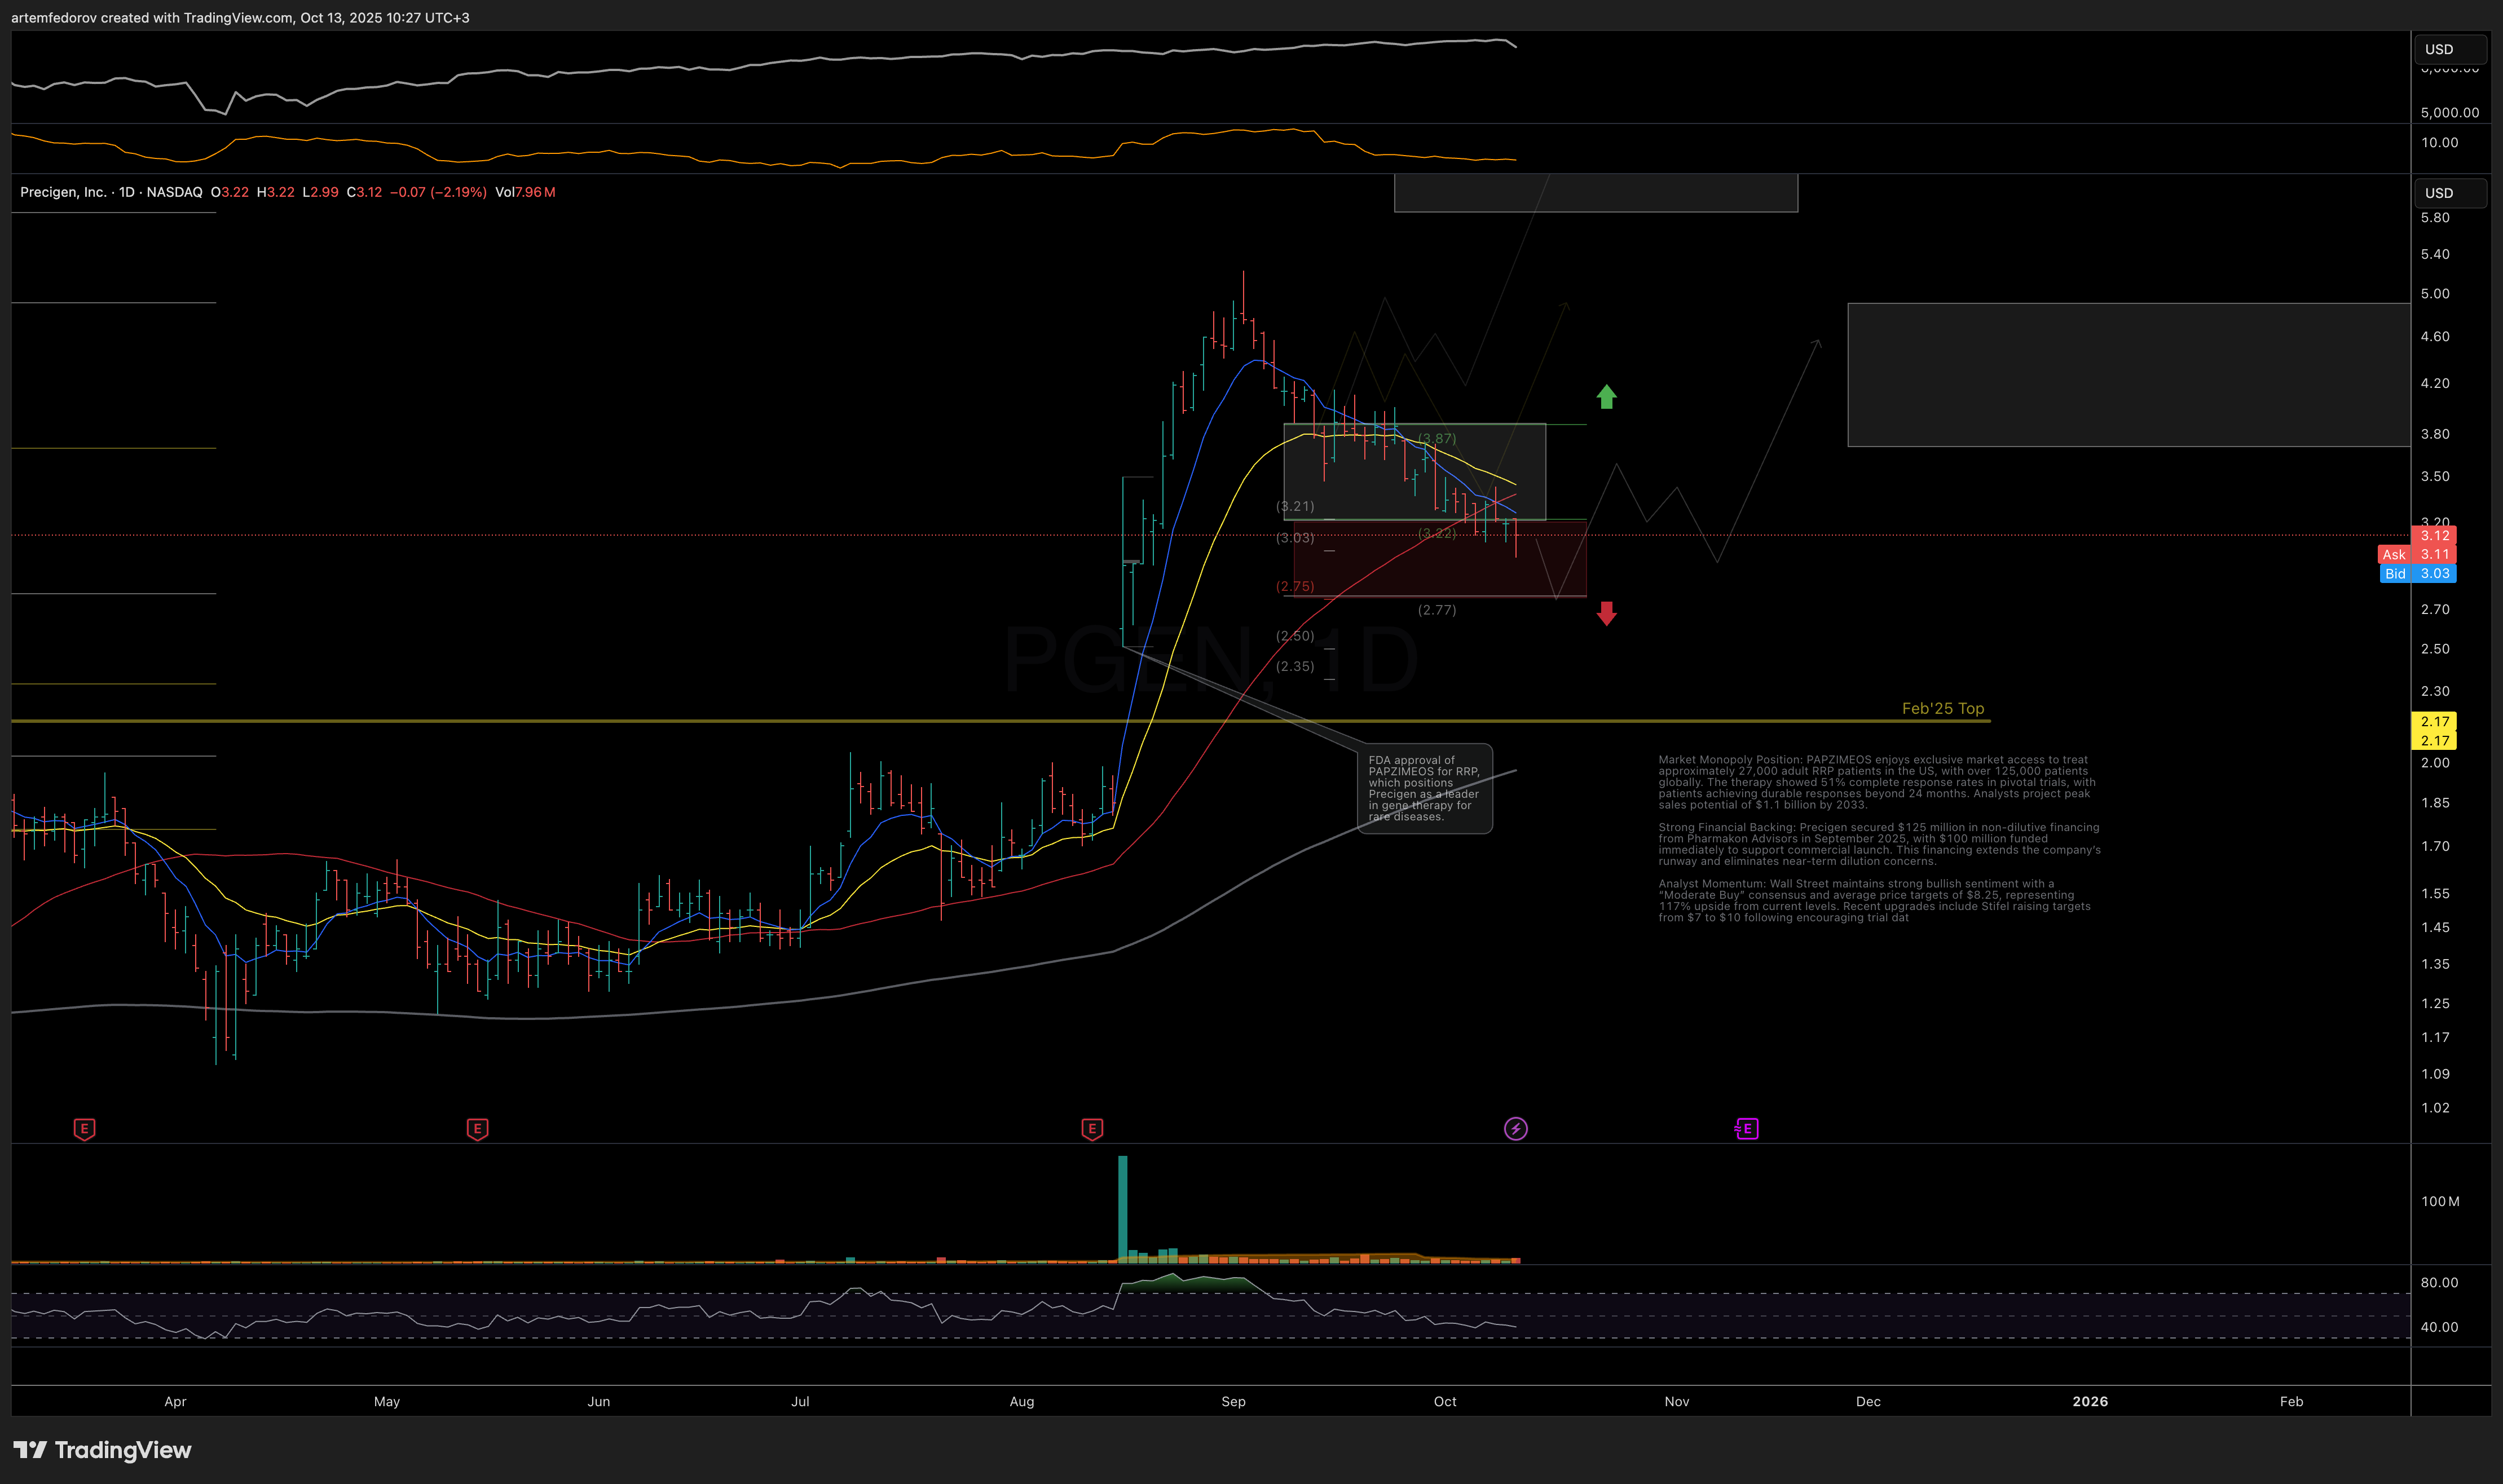
Task: Select the FDA approval of PAPZIMEOS callout
Action: [1424, 788]
